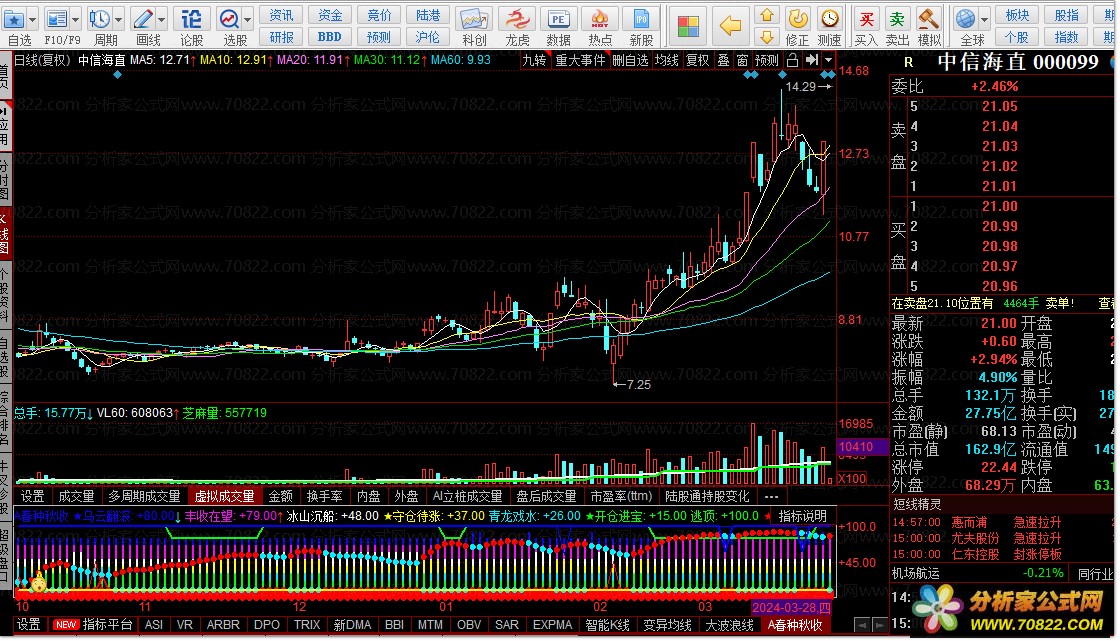Click the 惠而浦 alert entry
This screenshot has height=641, width=1120.
(x=969, y=522)
